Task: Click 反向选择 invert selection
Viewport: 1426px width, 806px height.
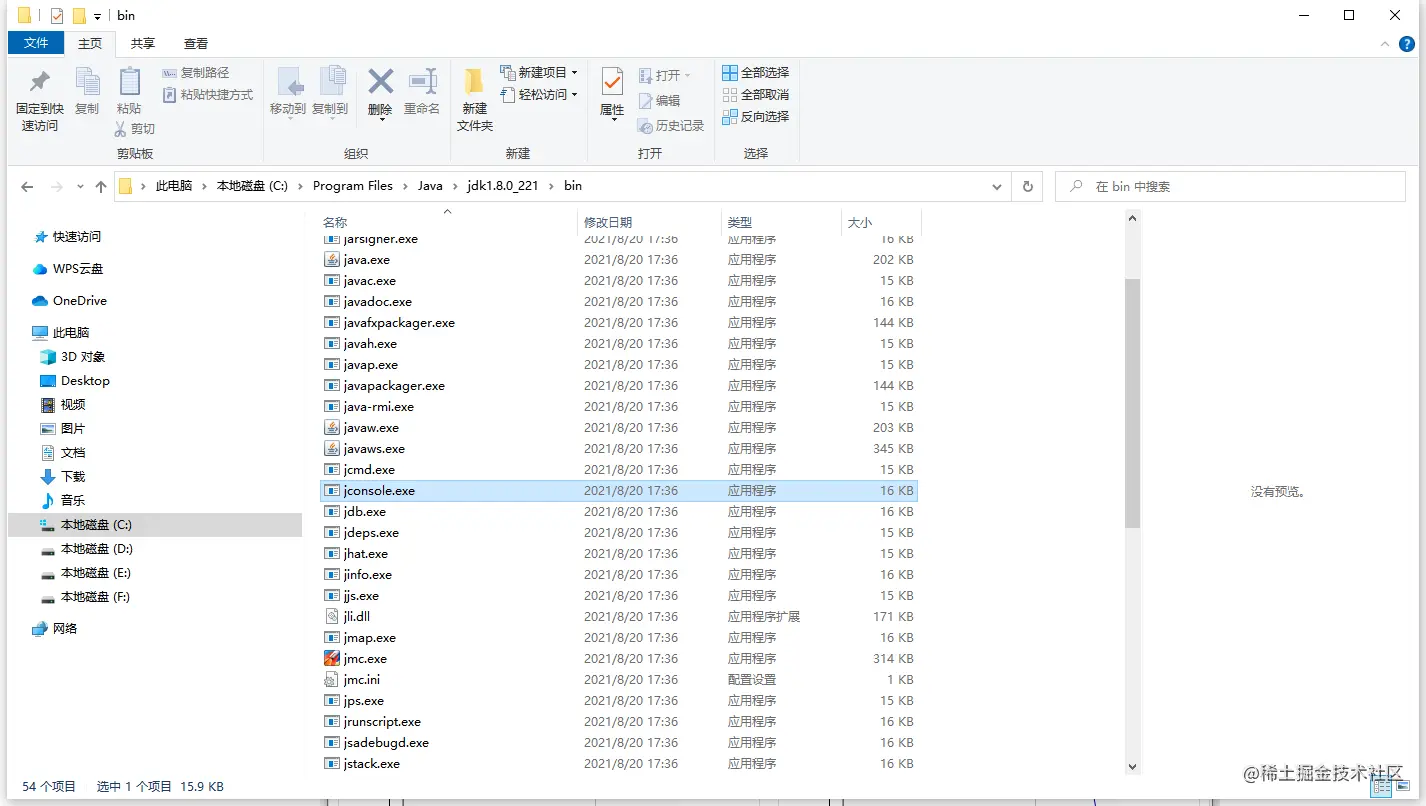Action: (x=756, y=117)
